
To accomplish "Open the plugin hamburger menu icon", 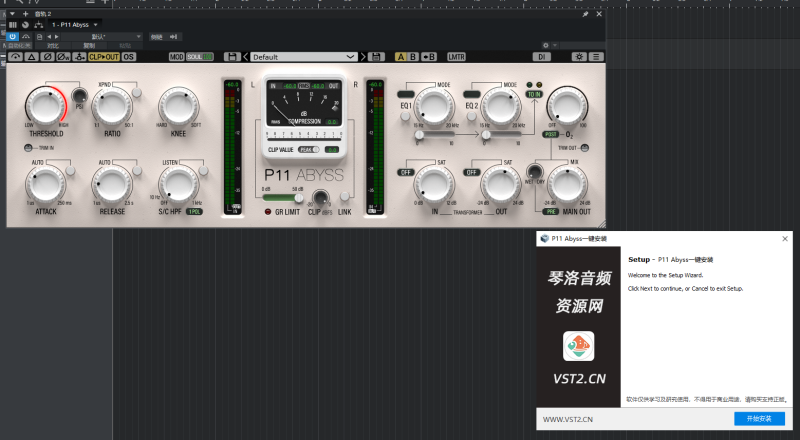I will pyautogui.click(x=595, y=57).
